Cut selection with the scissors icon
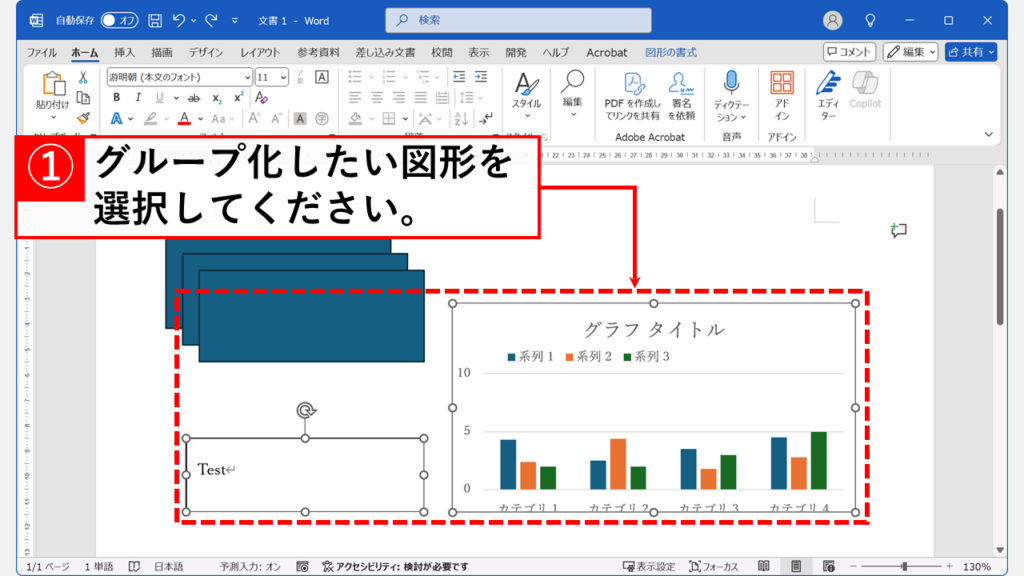 pos(83,77)
